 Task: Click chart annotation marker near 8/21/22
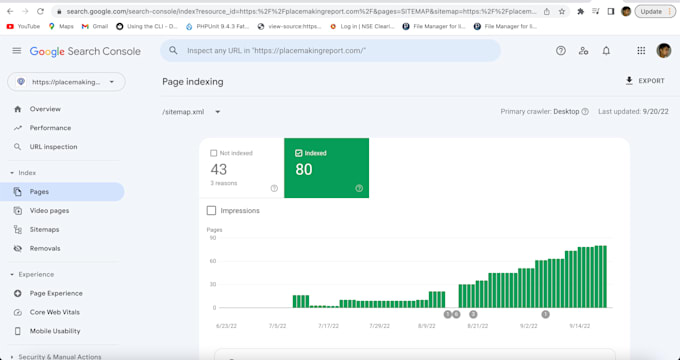click(473, 314)
